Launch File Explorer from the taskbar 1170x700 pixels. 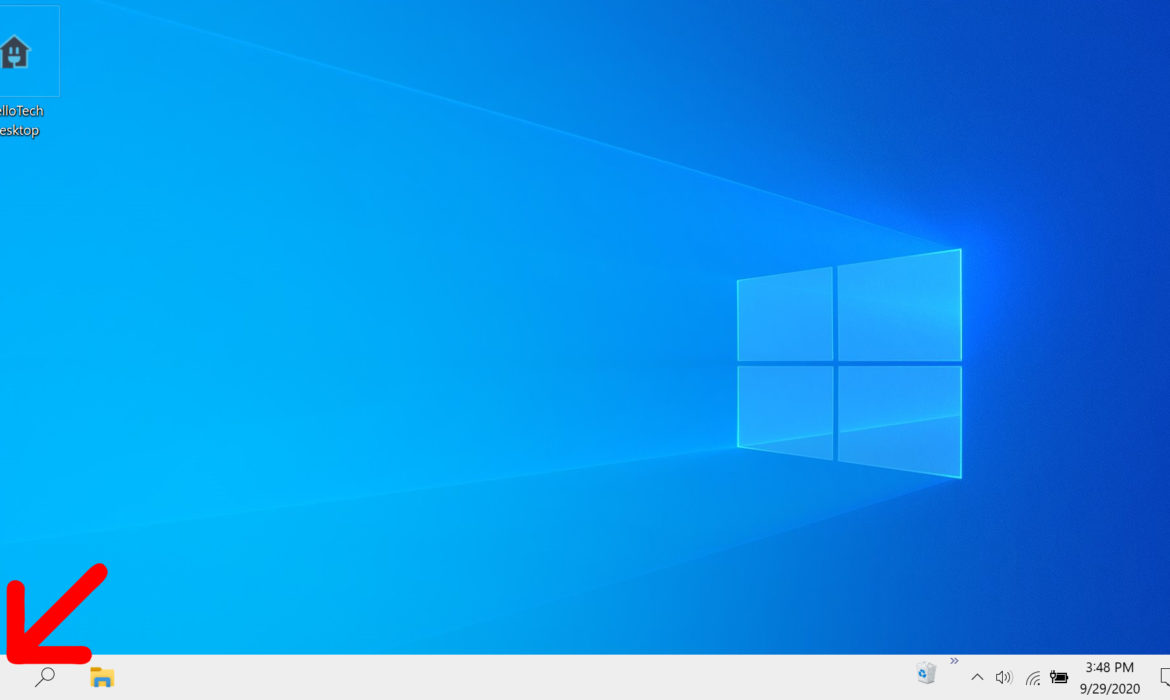click(x=102, y=677)
